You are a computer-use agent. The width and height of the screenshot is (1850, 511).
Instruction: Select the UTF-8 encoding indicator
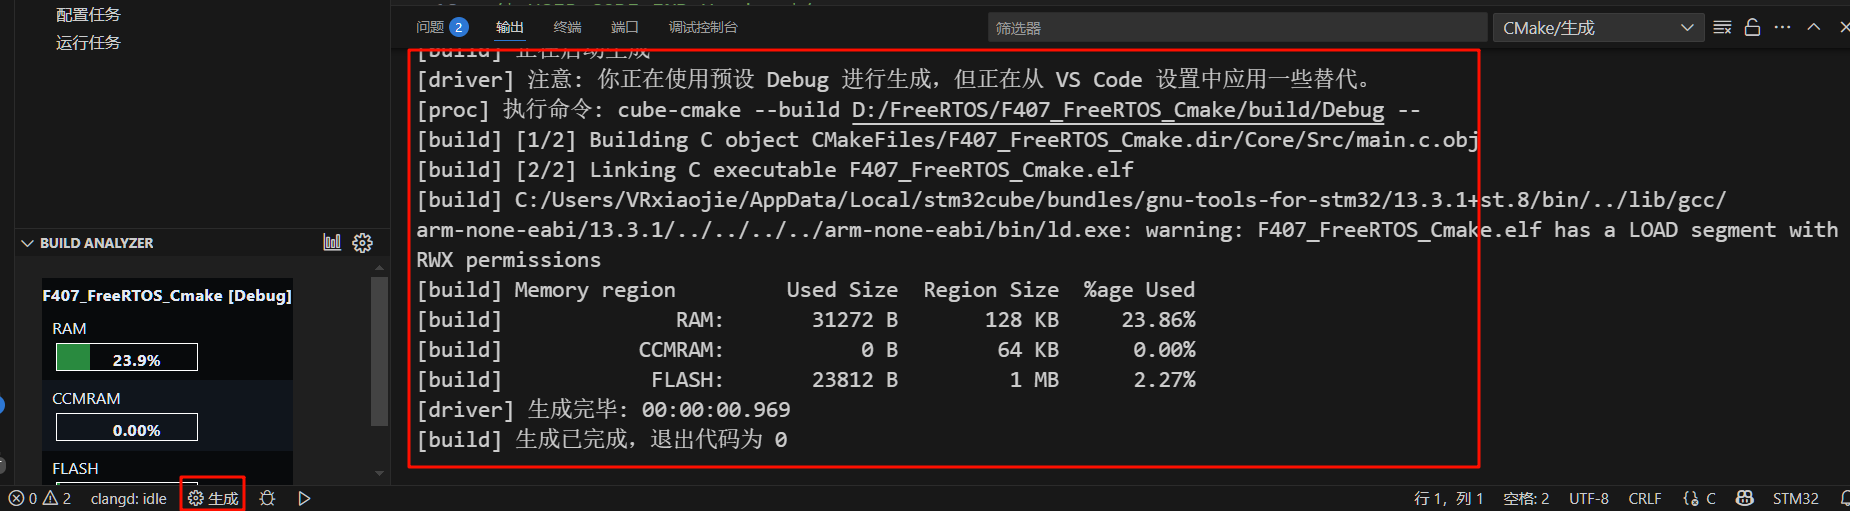1588,498
